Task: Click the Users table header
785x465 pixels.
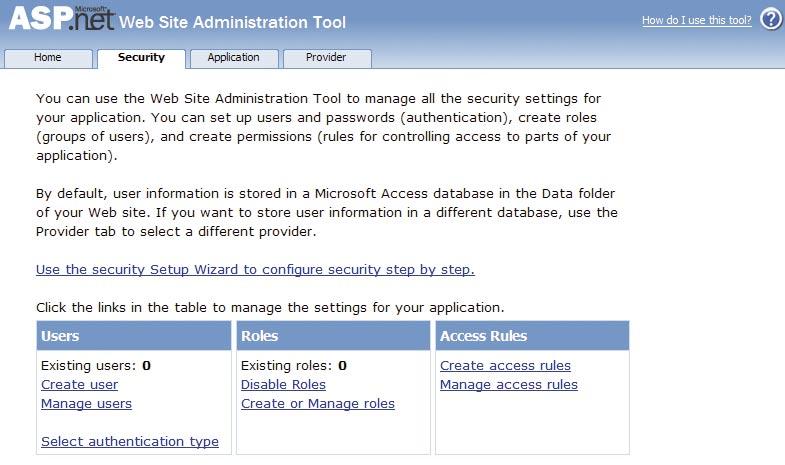Action: (x=134, y=336)
